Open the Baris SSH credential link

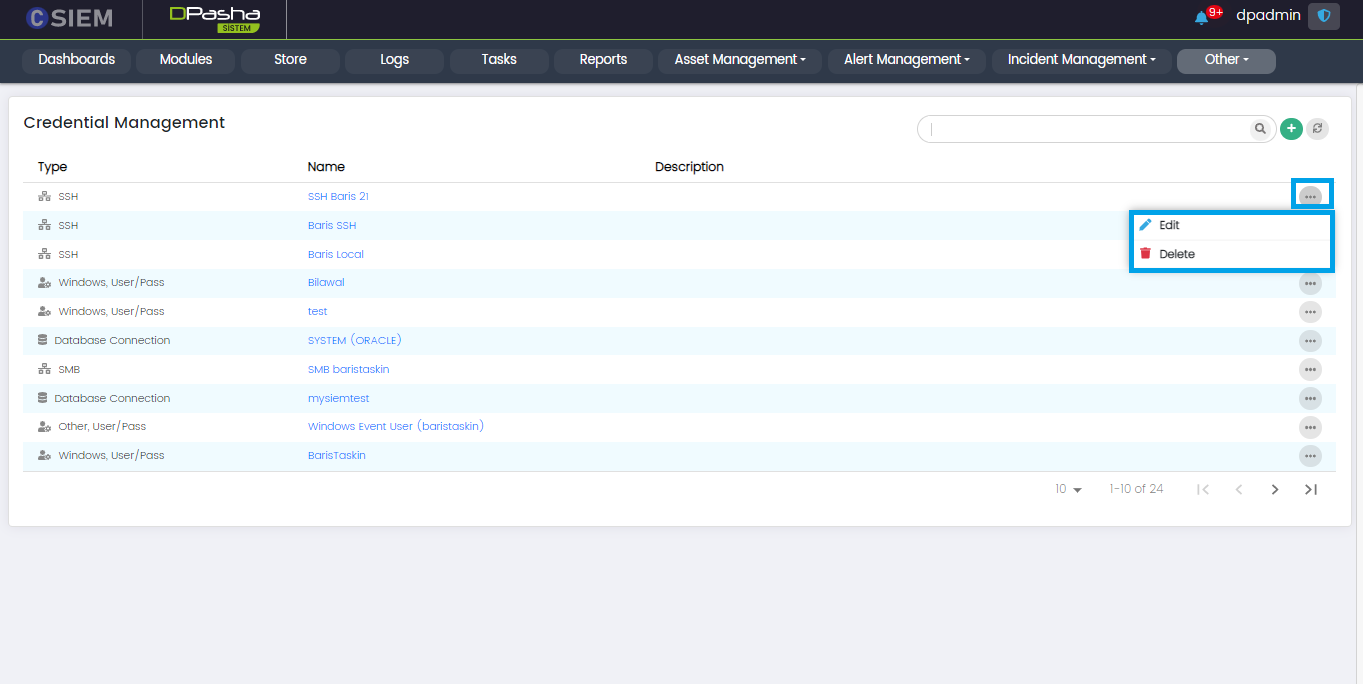(x=332, y=226)
